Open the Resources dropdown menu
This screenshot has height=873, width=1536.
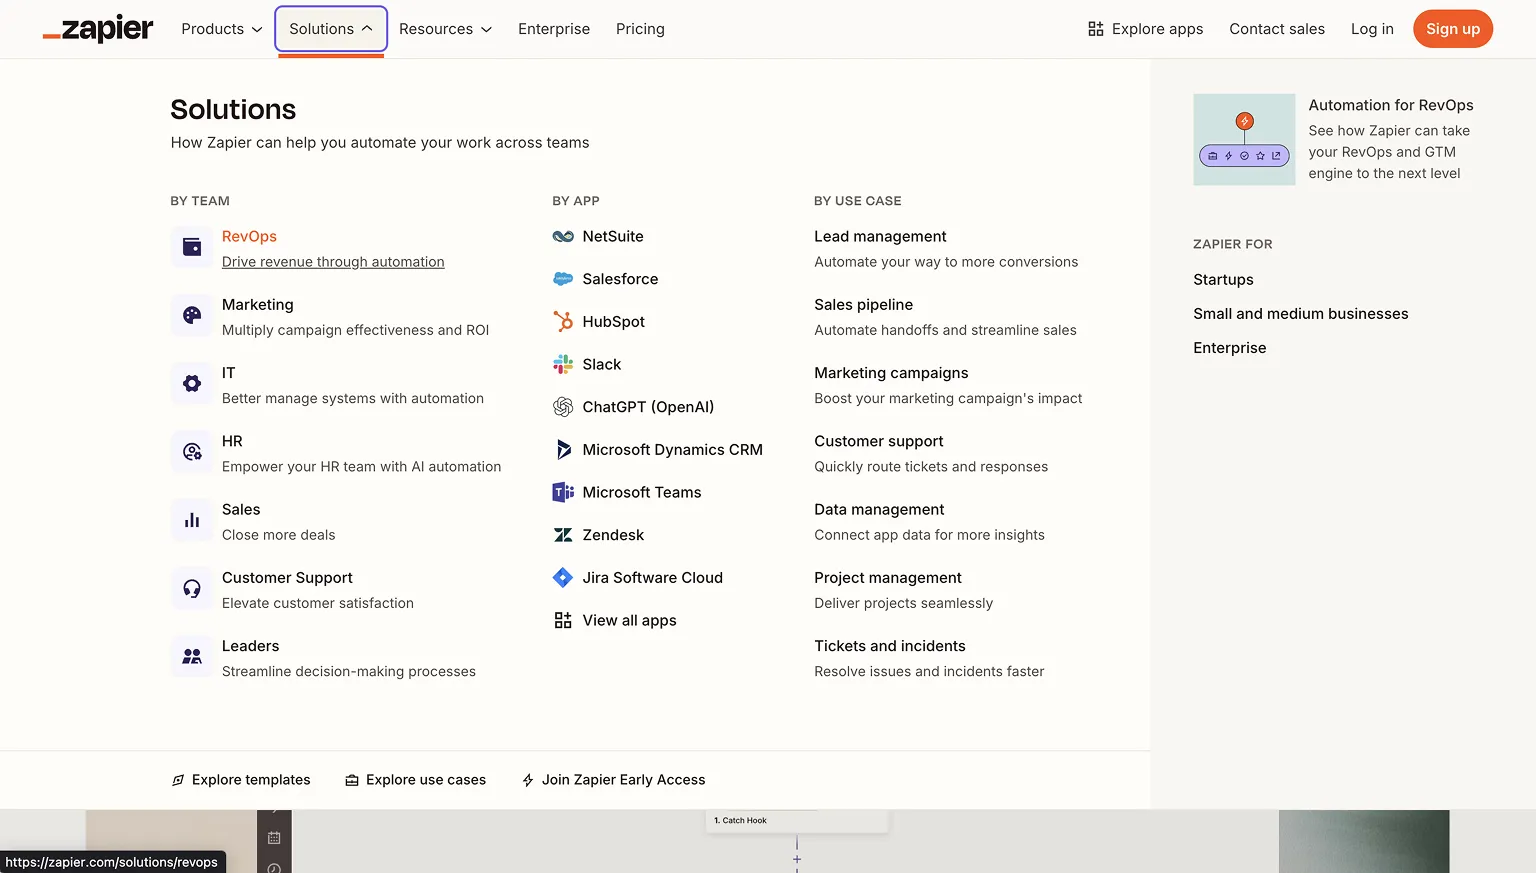tap(445, 29)
